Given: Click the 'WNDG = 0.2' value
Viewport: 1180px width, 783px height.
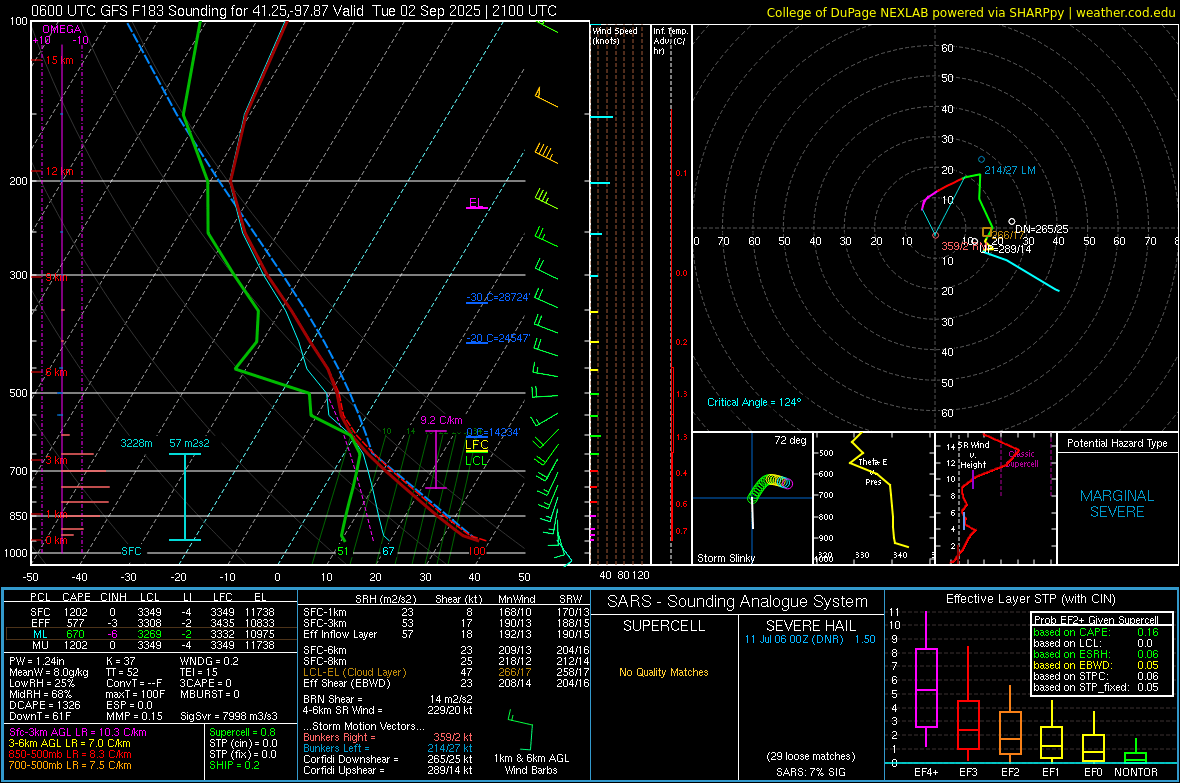Looking at the screenshot, I should pos(209,661).
